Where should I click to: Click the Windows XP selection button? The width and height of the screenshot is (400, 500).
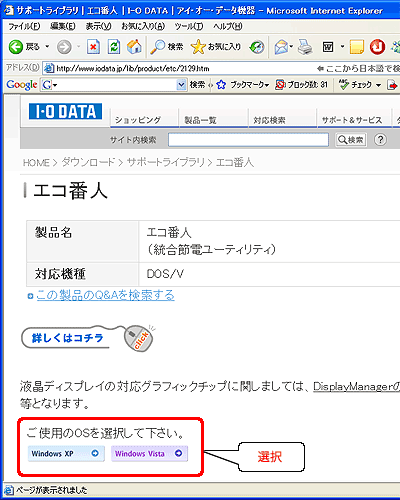point(66,454)
